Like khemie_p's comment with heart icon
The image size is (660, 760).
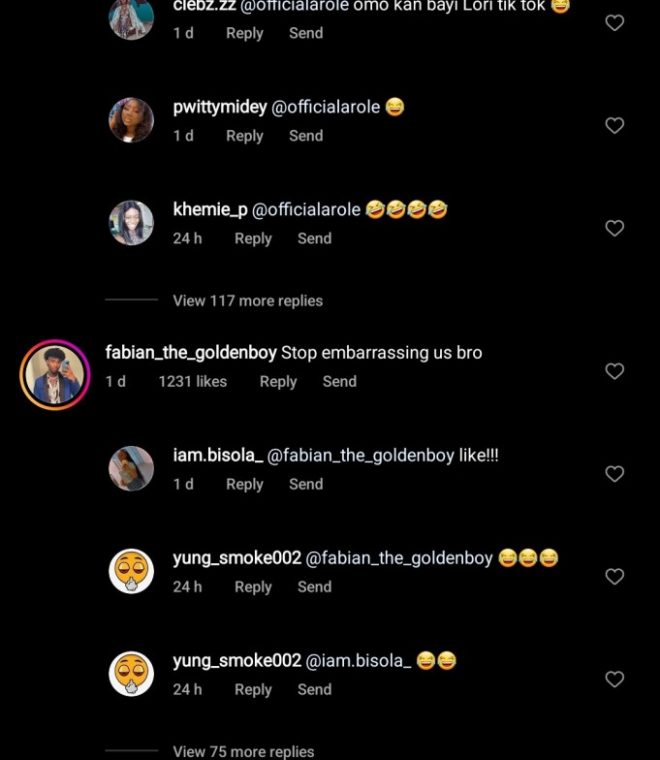tap(615, 228)
